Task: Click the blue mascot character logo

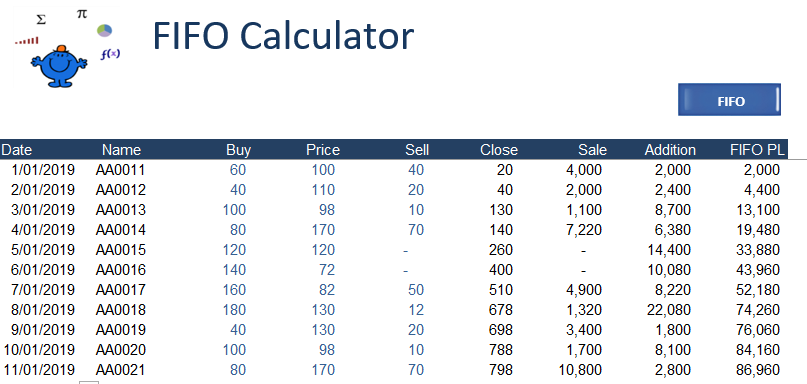Action: click(59, 66)
